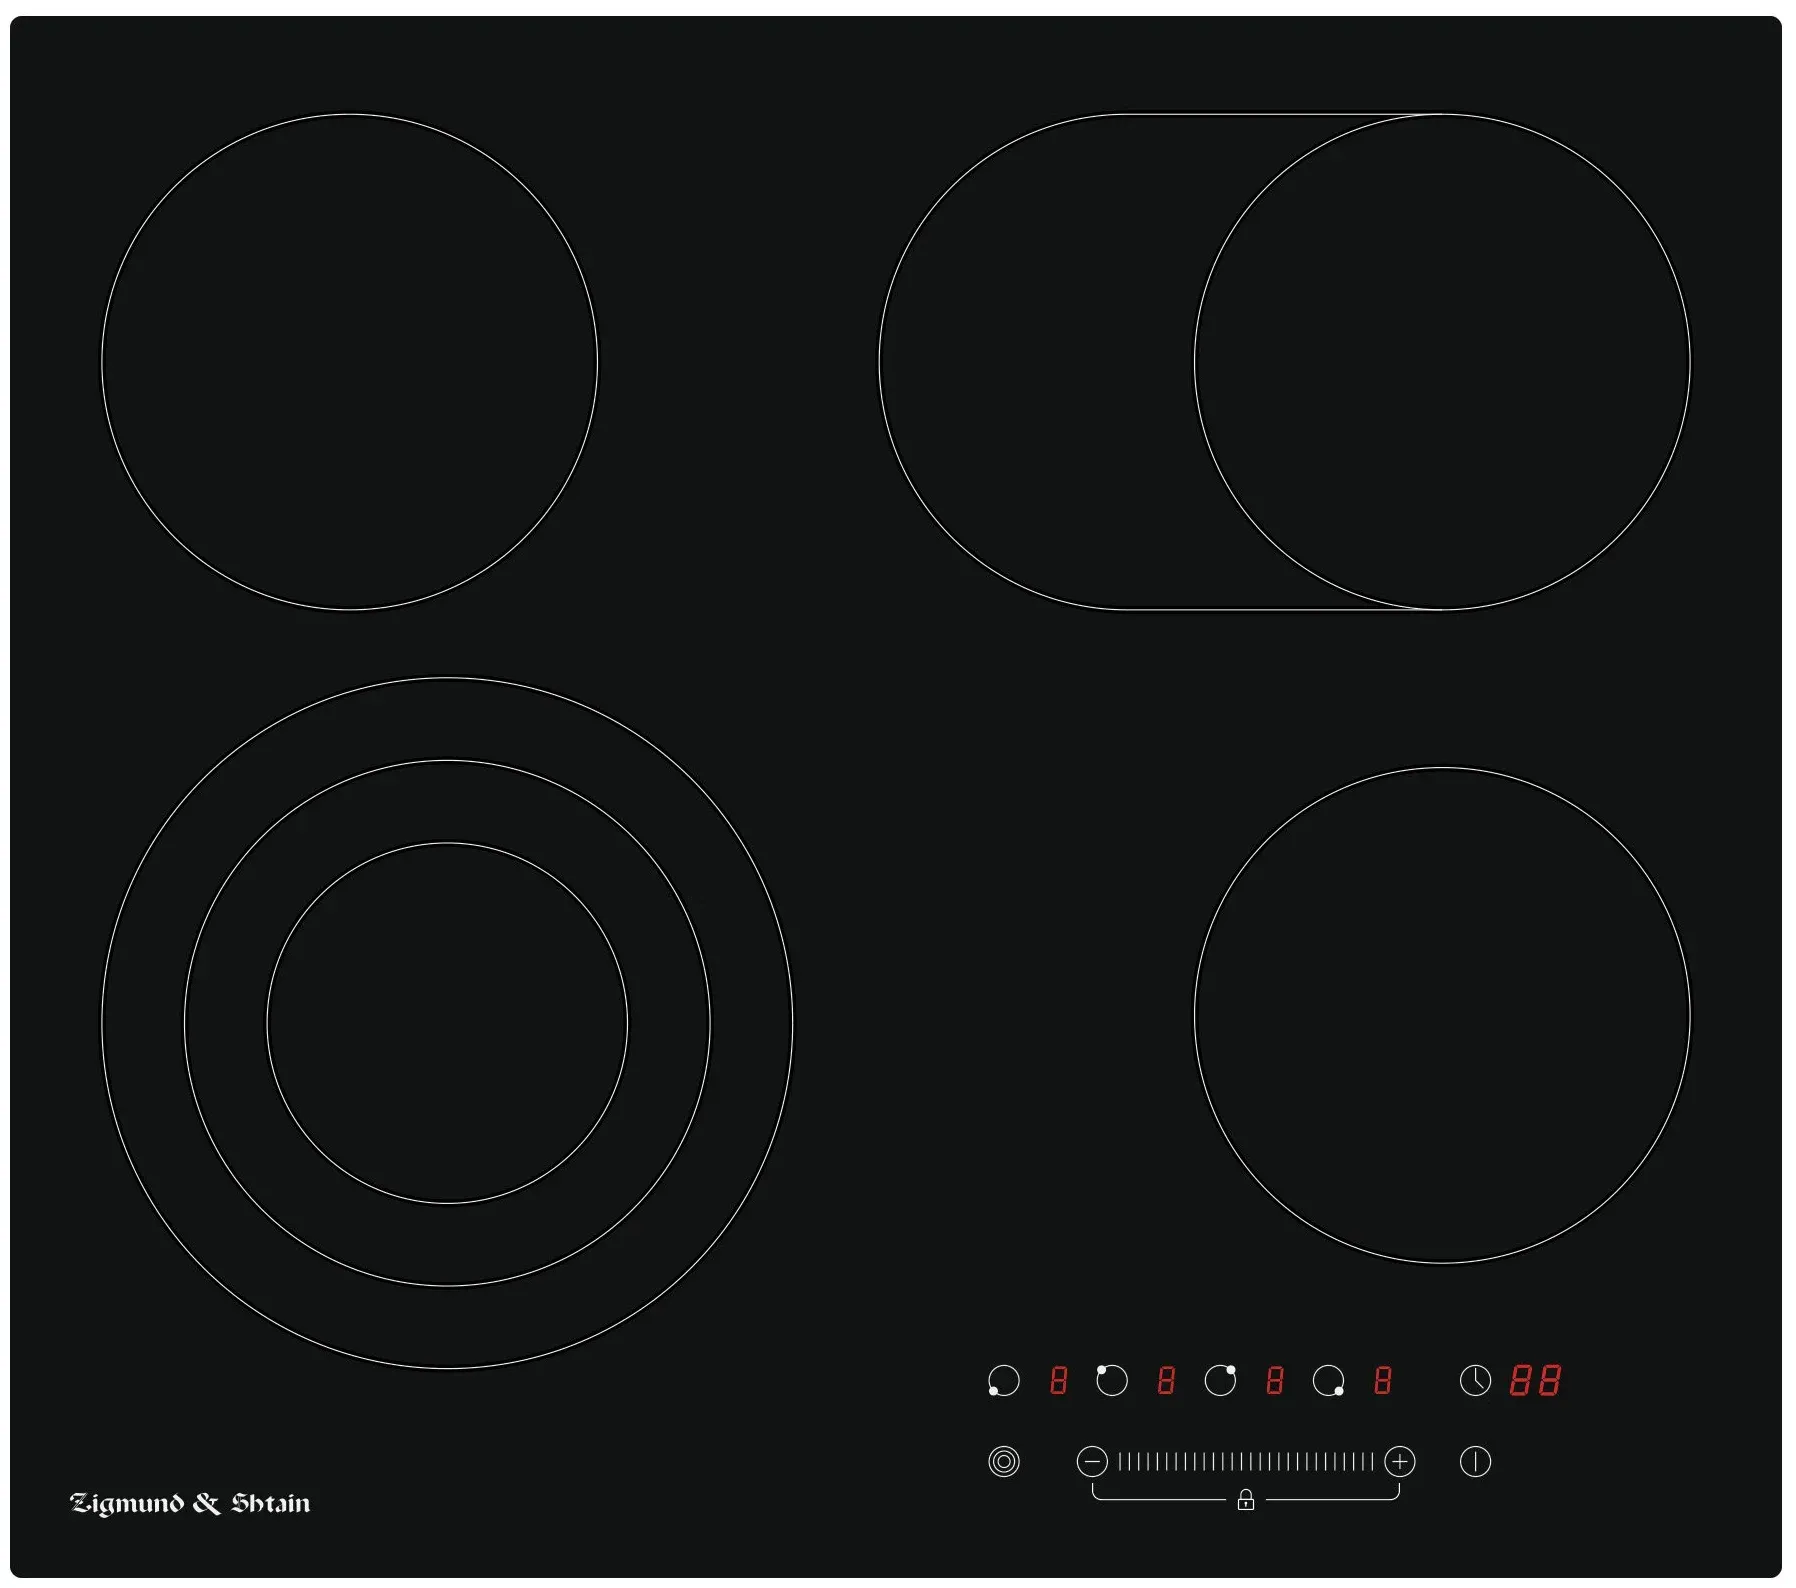Tap the timer clock icon

(x=1475, y=1381)
